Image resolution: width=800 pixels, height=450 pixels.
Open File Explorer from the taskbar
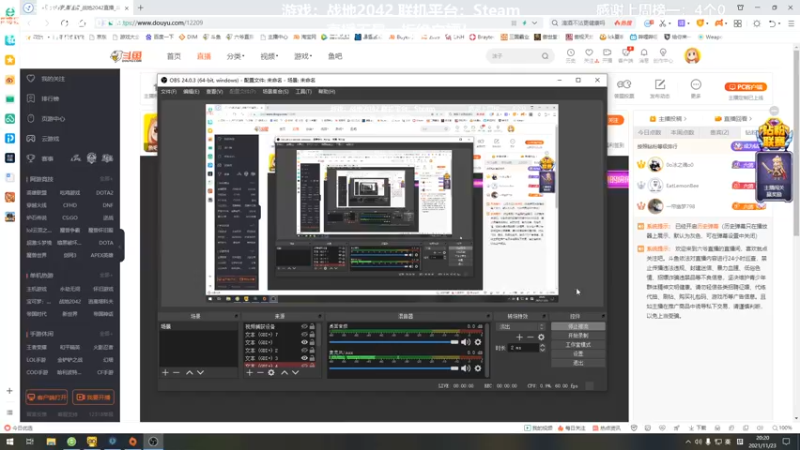[x=51, y=442]
